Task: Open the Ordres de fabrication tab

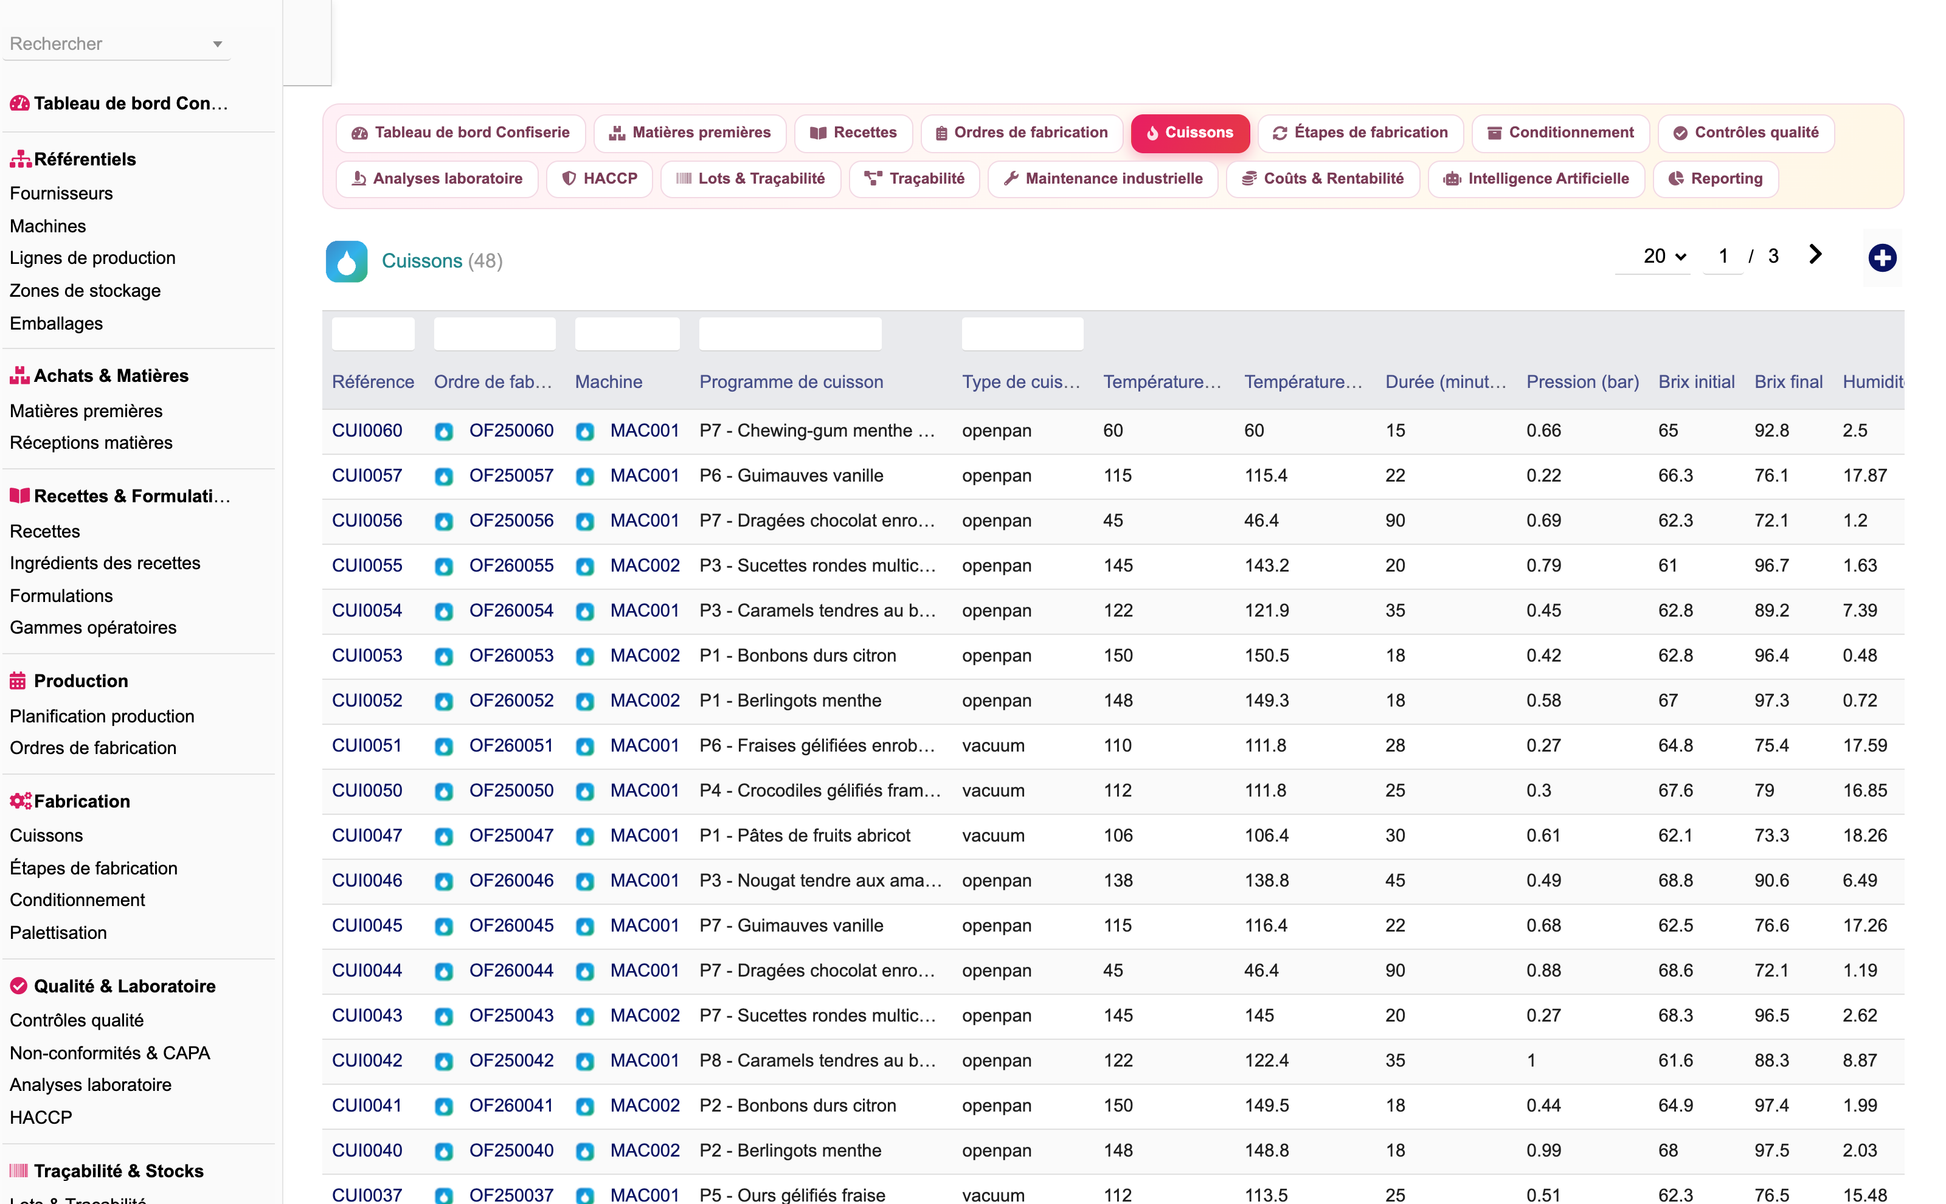Action: pyautogui.click(x=1021, y=133)
